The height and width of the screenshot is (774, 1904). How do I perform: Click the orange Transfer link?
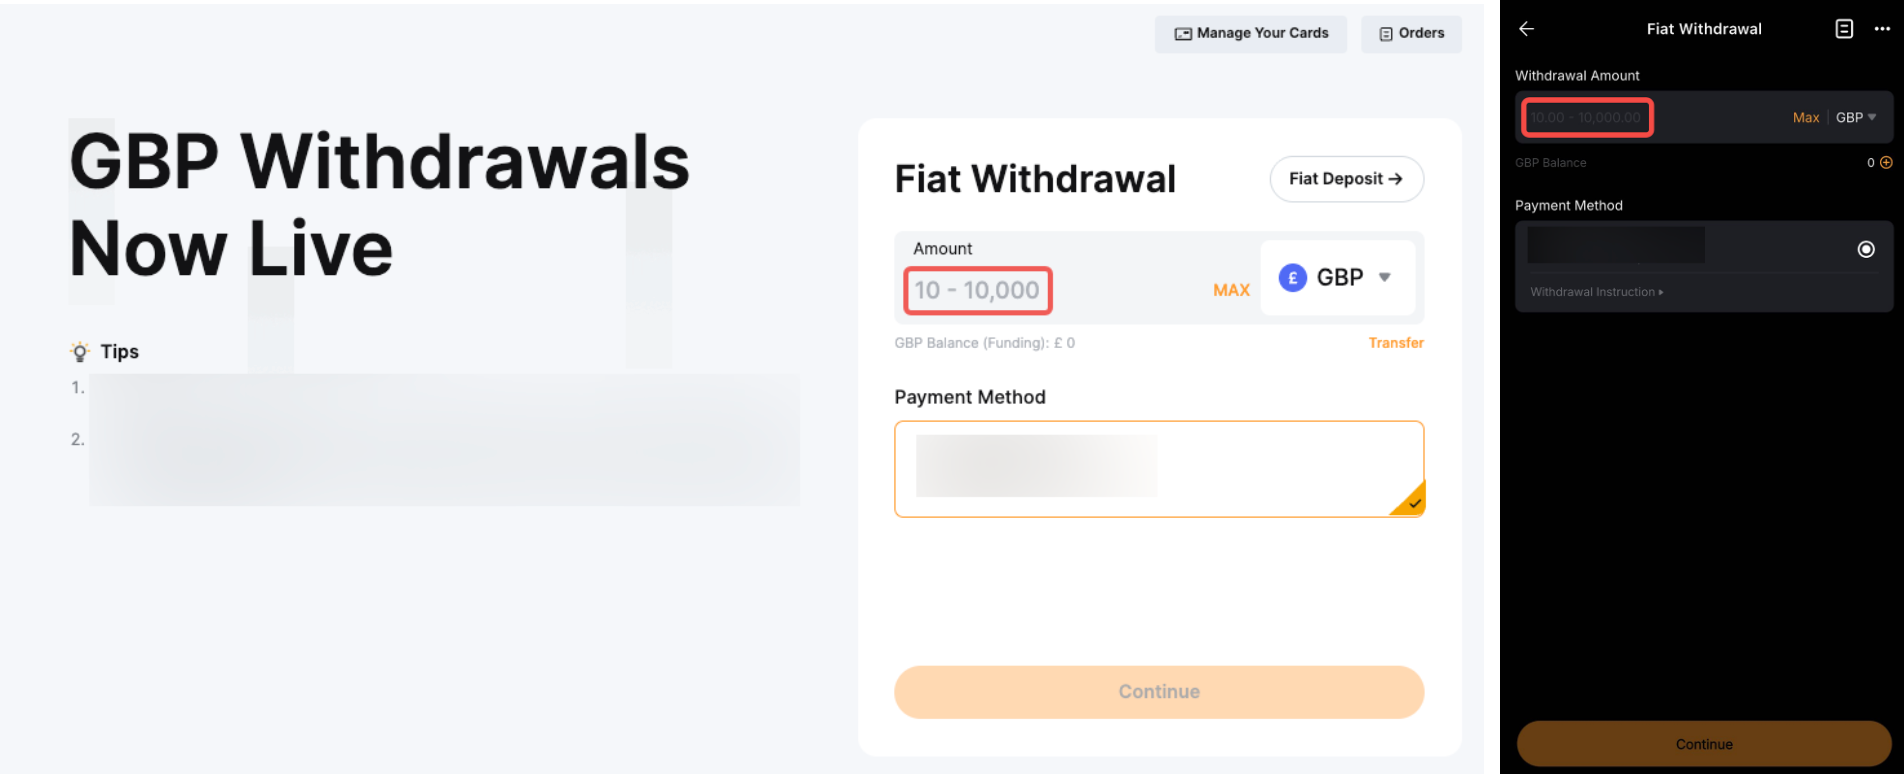(1396, 343)
